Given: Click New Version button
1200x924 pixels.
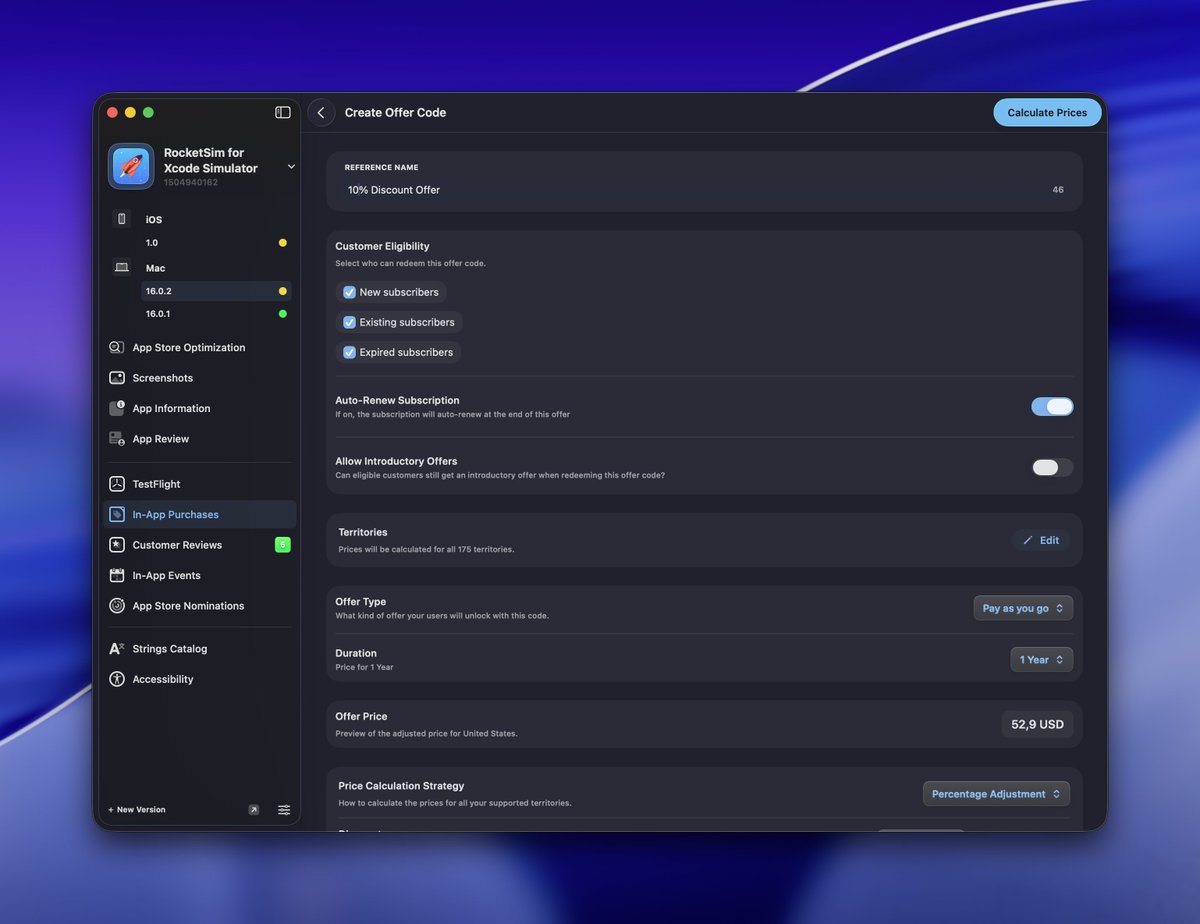Looking at the screenshot, I should 137,810.
